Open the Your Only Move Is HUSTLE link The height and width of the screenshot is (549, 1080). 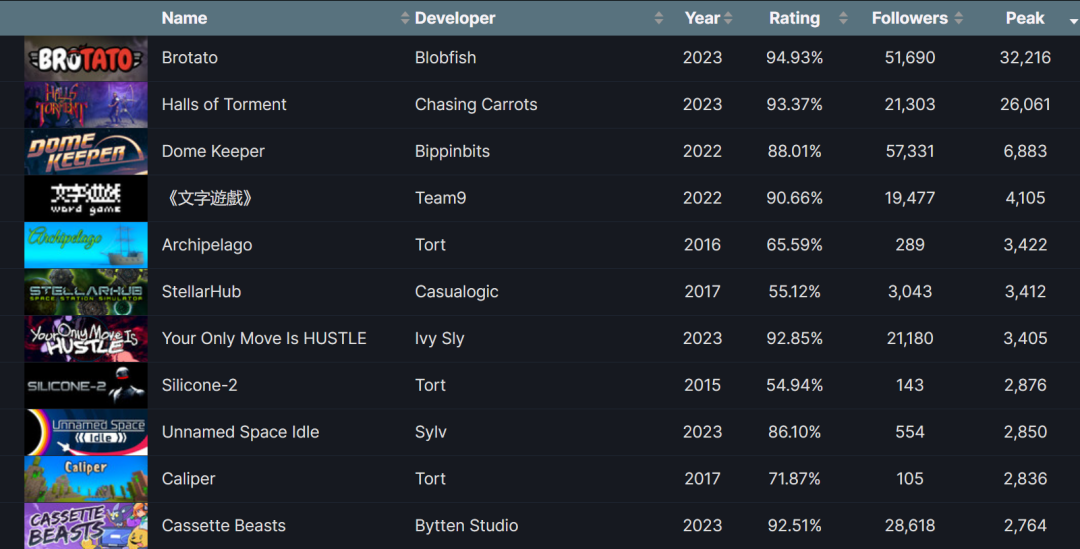coord(264,338)
